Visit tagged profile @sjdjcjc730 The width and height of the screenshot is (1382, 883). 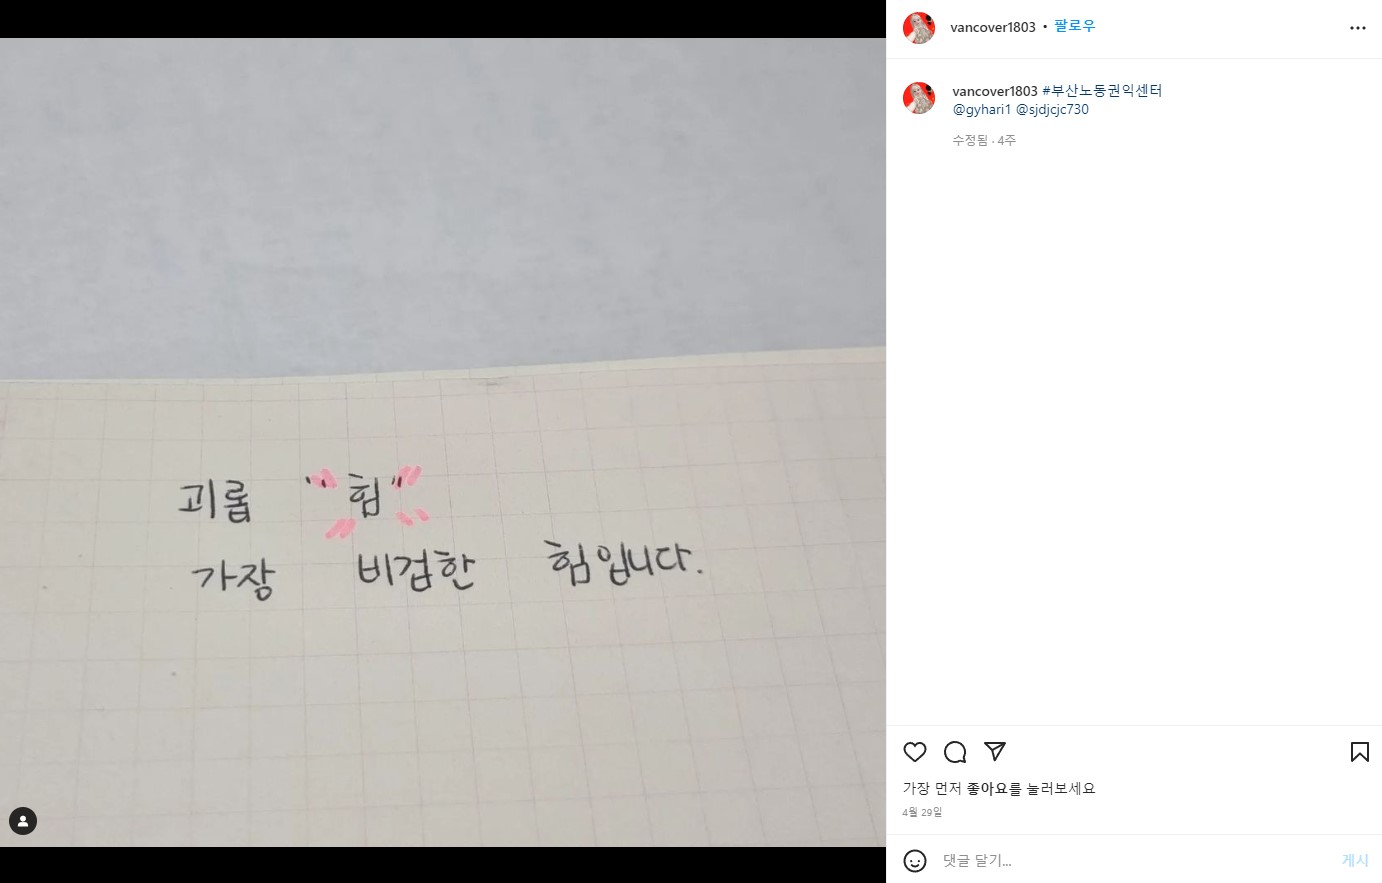[x=1052, y=110]
